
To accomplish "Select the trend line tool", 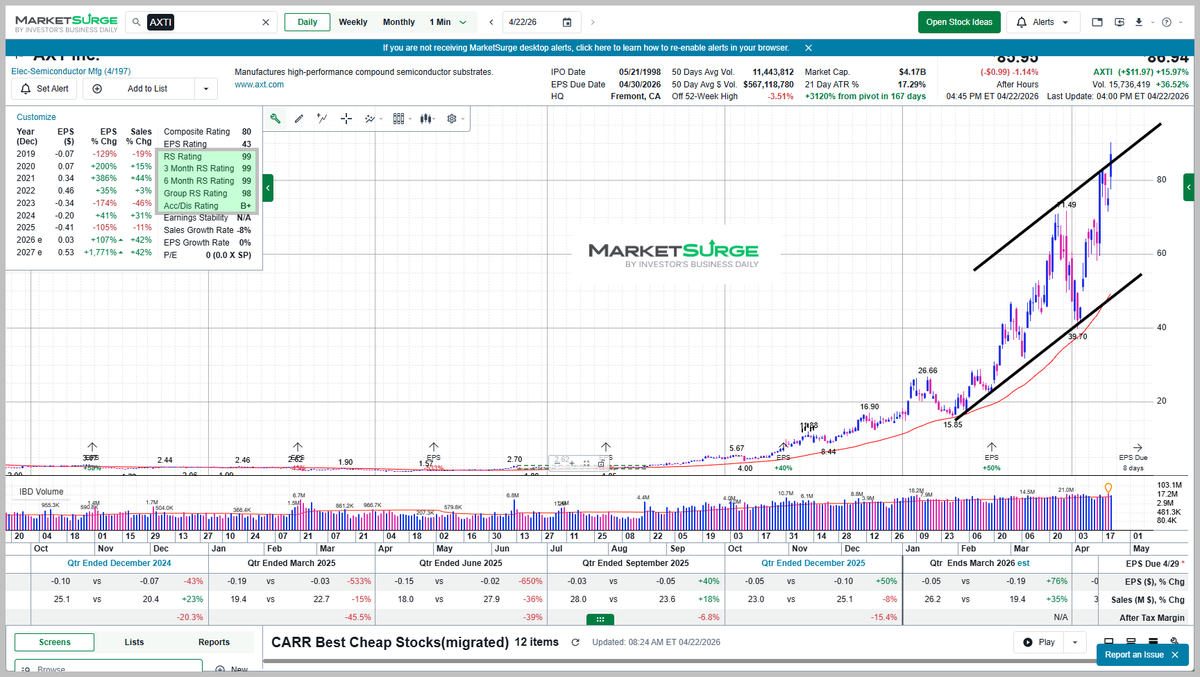I will tap(322, 118).
